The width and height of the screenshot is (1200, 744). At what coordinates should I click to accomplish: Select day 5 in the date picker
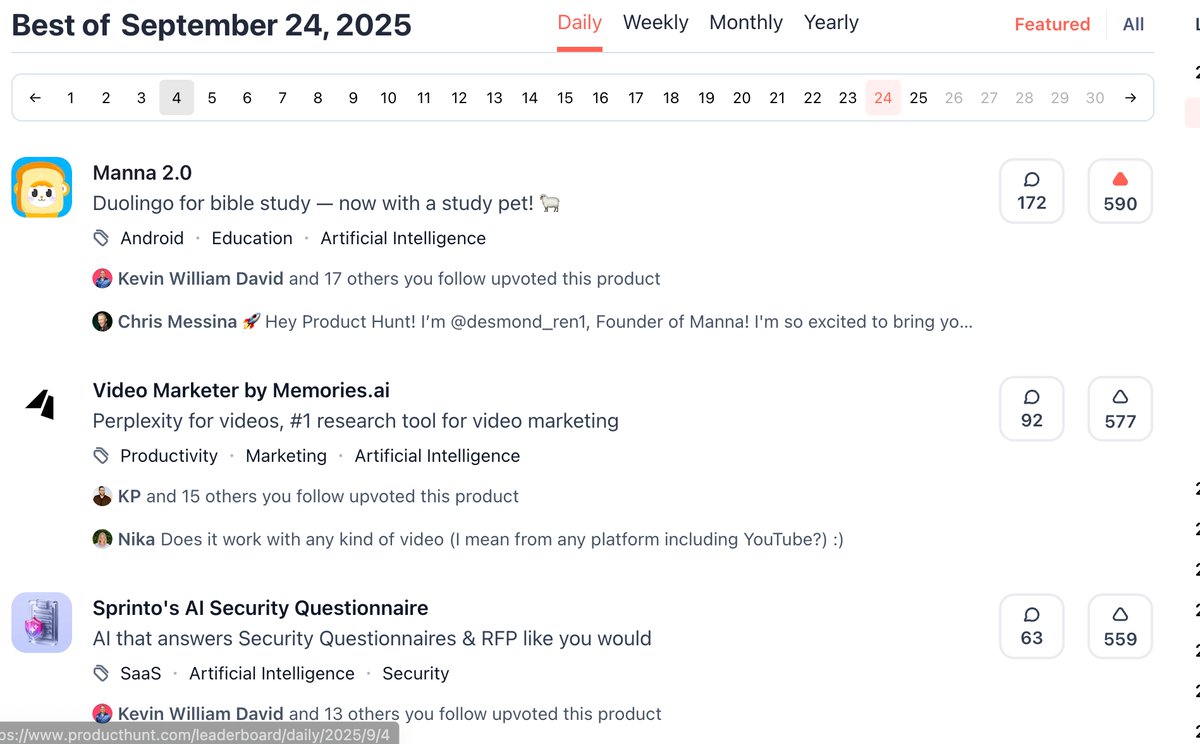[x=212, y=97]
